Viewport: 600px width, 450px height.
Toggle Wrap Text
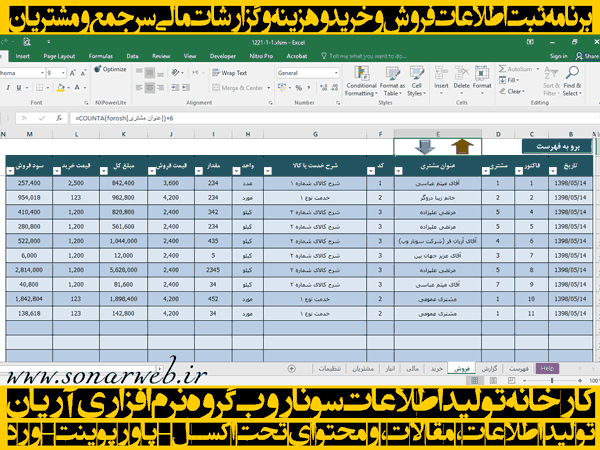tap(230, 73)
